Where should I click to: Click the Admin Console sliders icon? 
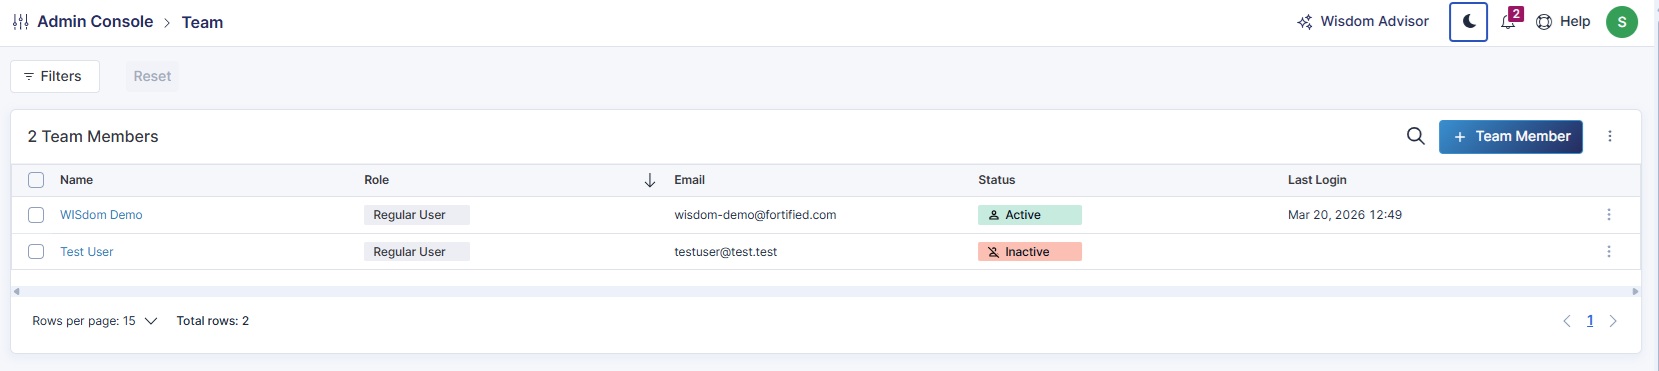[20, 22]
